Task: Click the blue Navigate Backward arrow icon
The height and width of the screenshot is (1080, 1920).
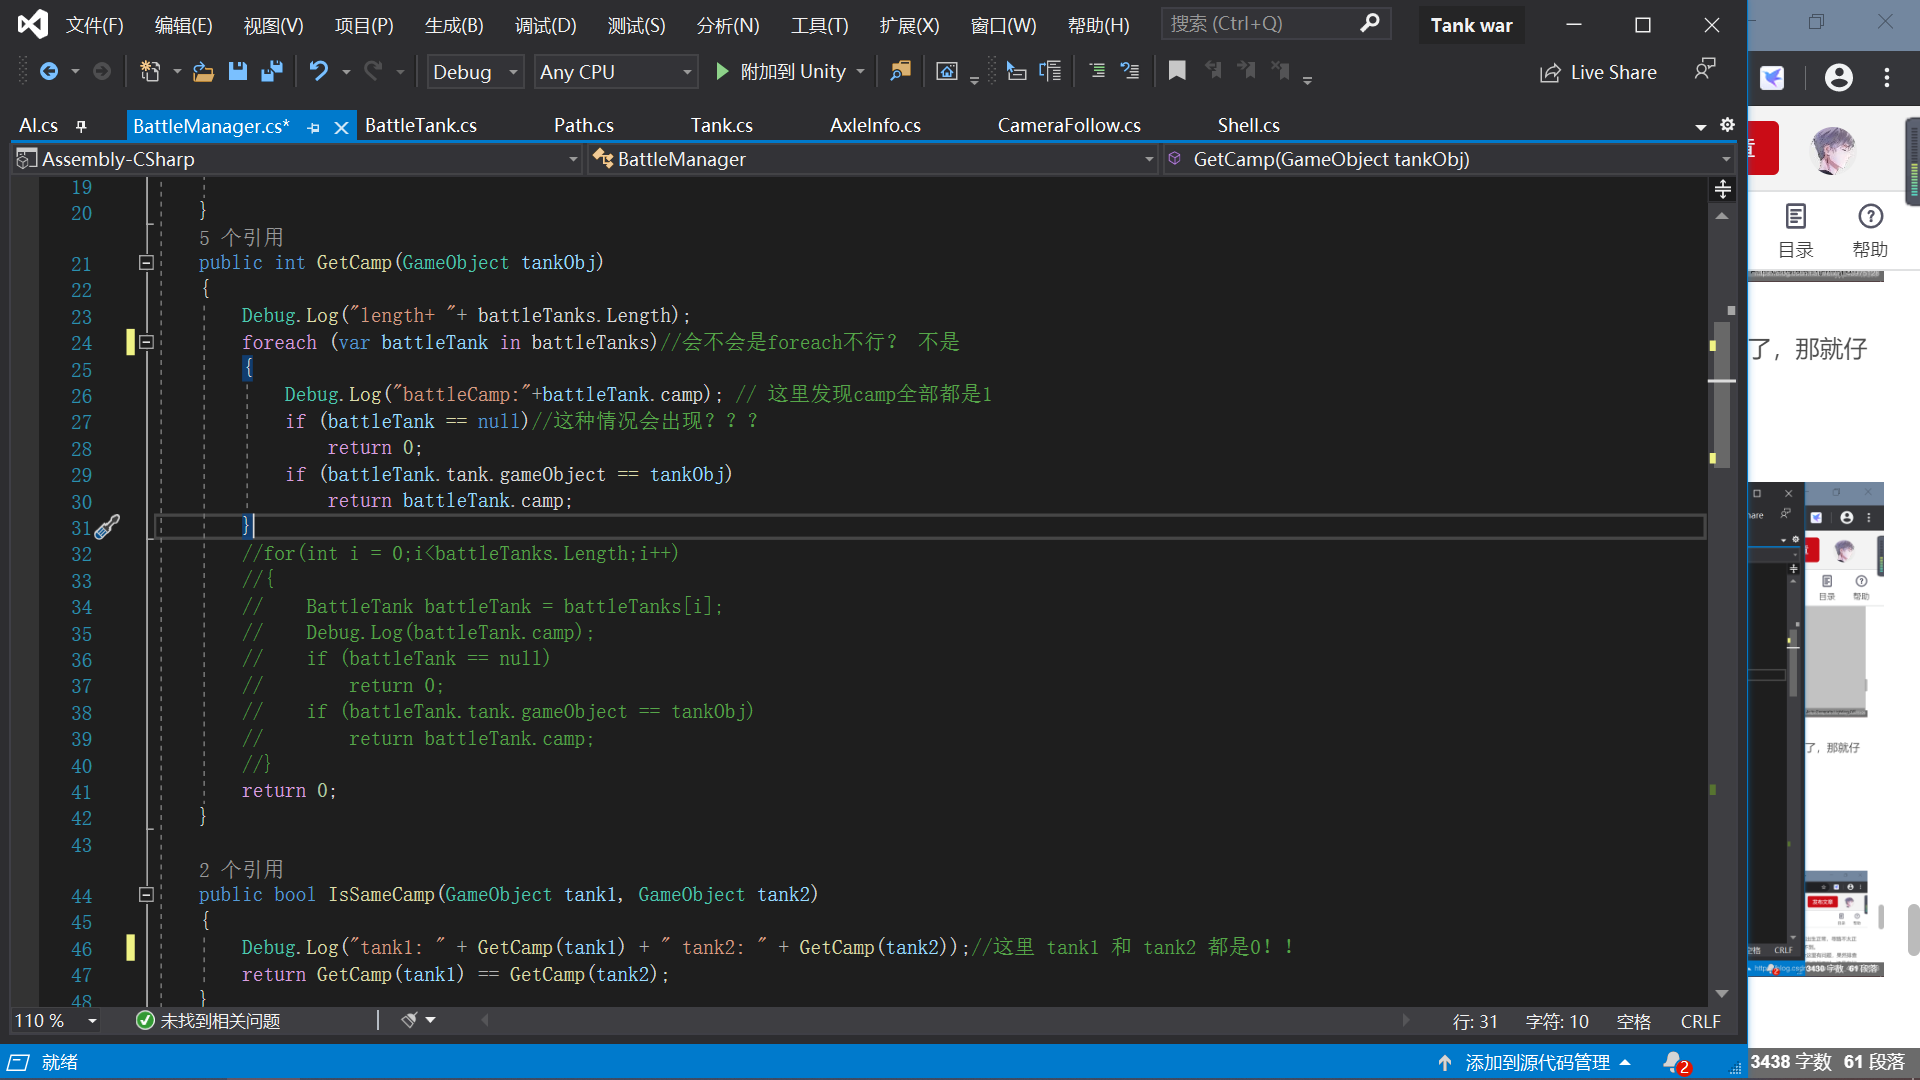Action: pos(50,71)
